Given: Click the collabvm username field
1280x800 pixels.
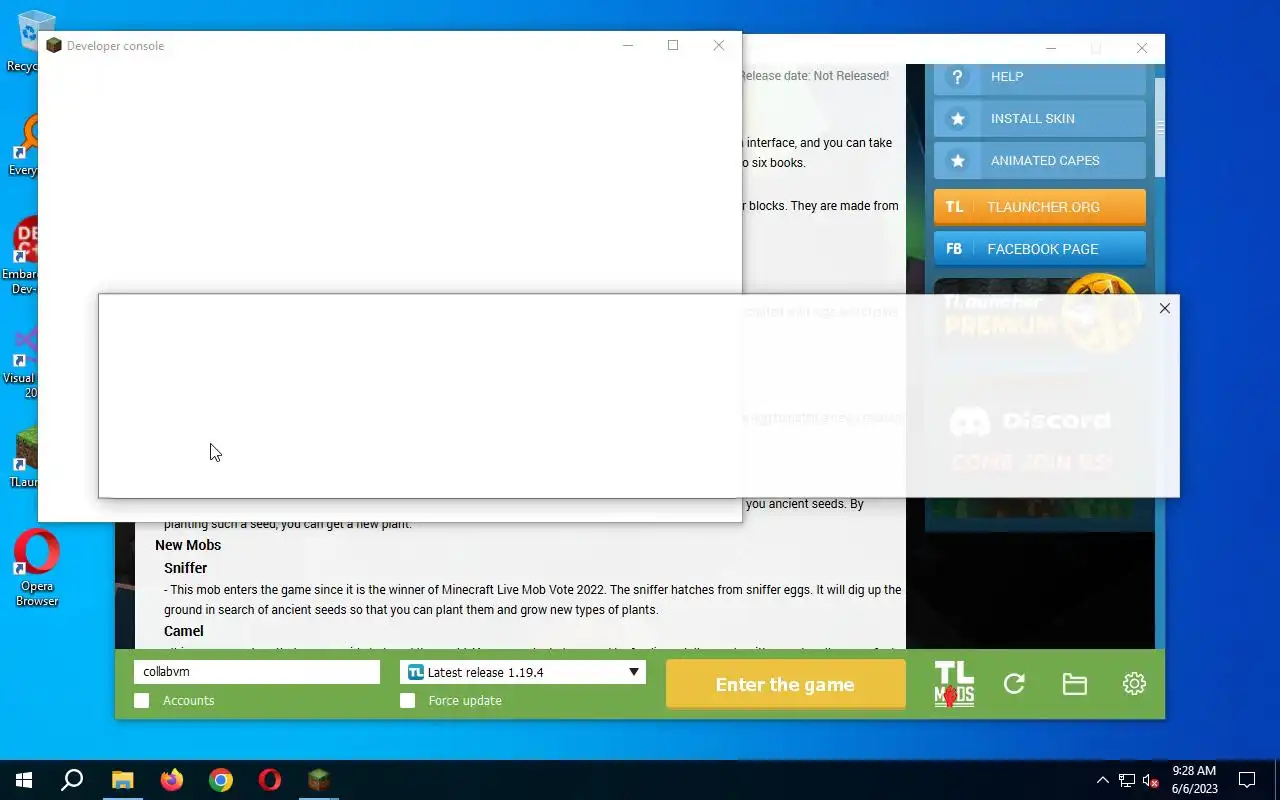Looking at the screenshot, I should click(257, 672).
